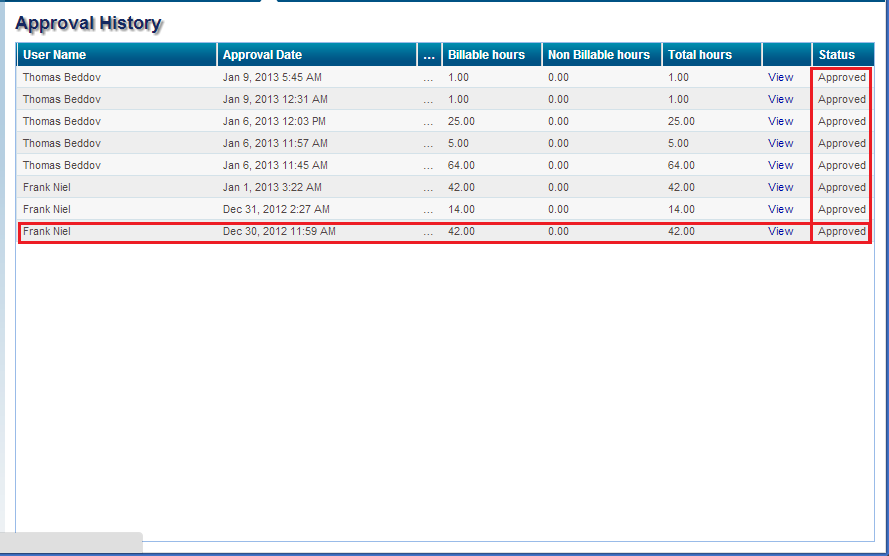Click the Non Billable hours column header
The height and width of the screenshot is (556, 889).
(x=599, y=55)
